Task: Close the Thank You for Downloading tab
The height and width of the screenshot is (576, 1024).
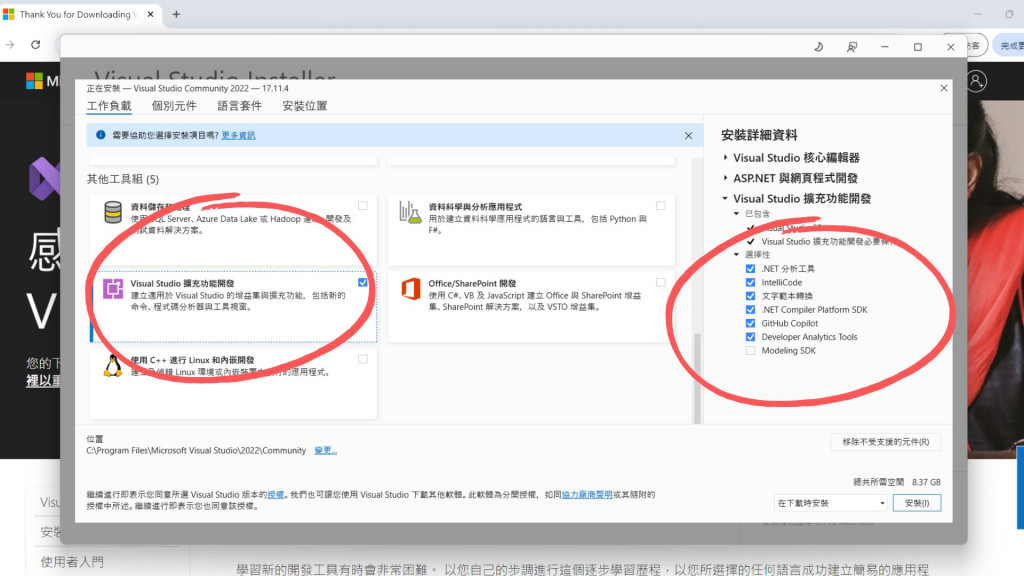Action: click(150, 14)
